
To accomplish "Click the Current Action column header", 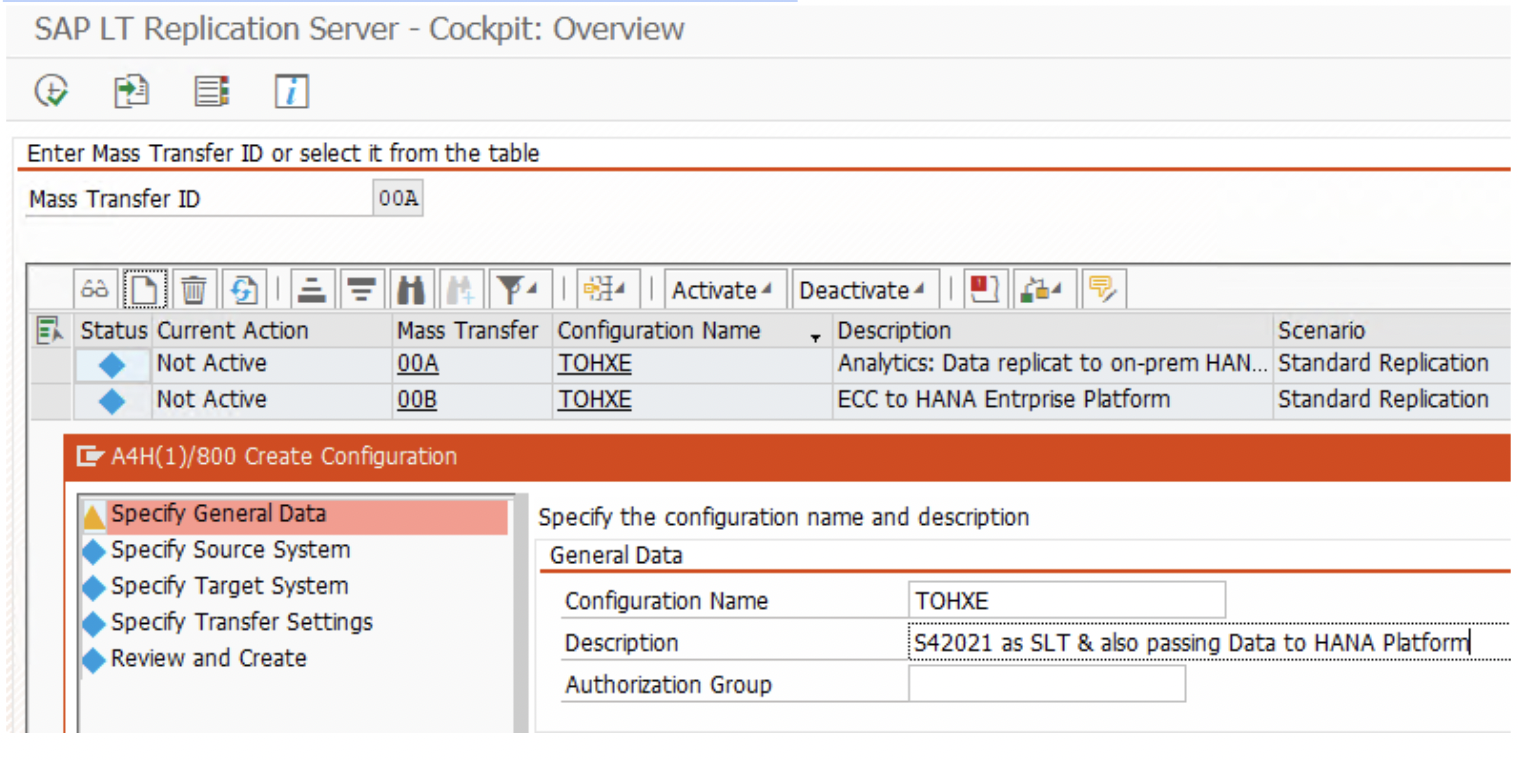I will click(272, 330).
